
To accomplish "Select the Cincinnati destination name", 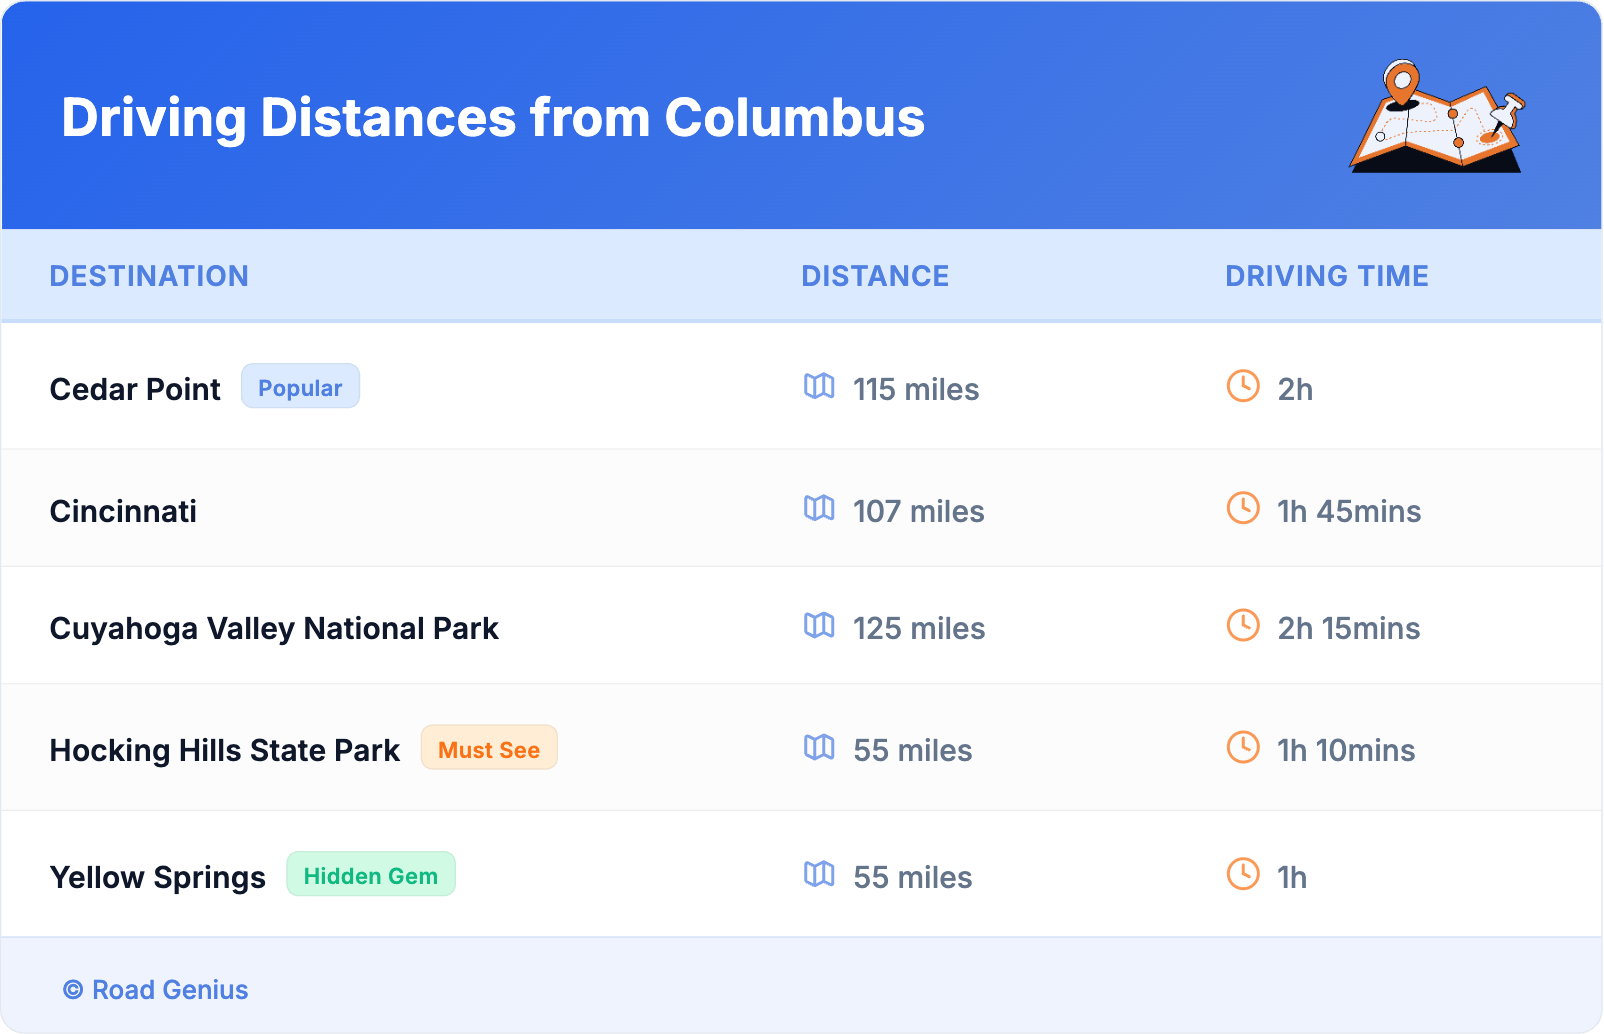I will click(123, 511).
